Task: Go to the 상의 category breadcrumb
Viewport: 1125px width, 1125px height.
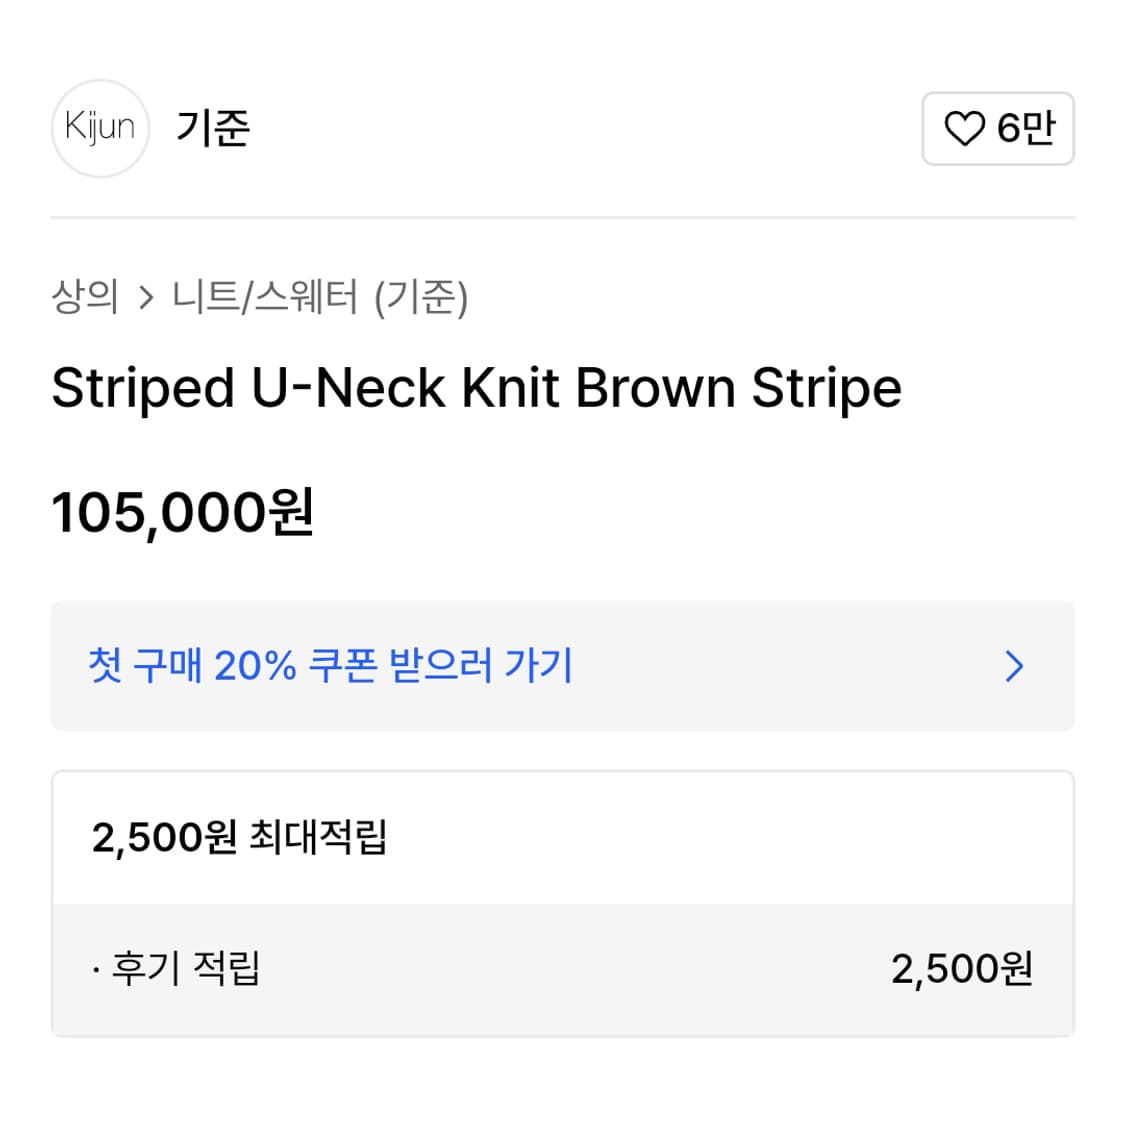Action: click(x=85, y=296)
